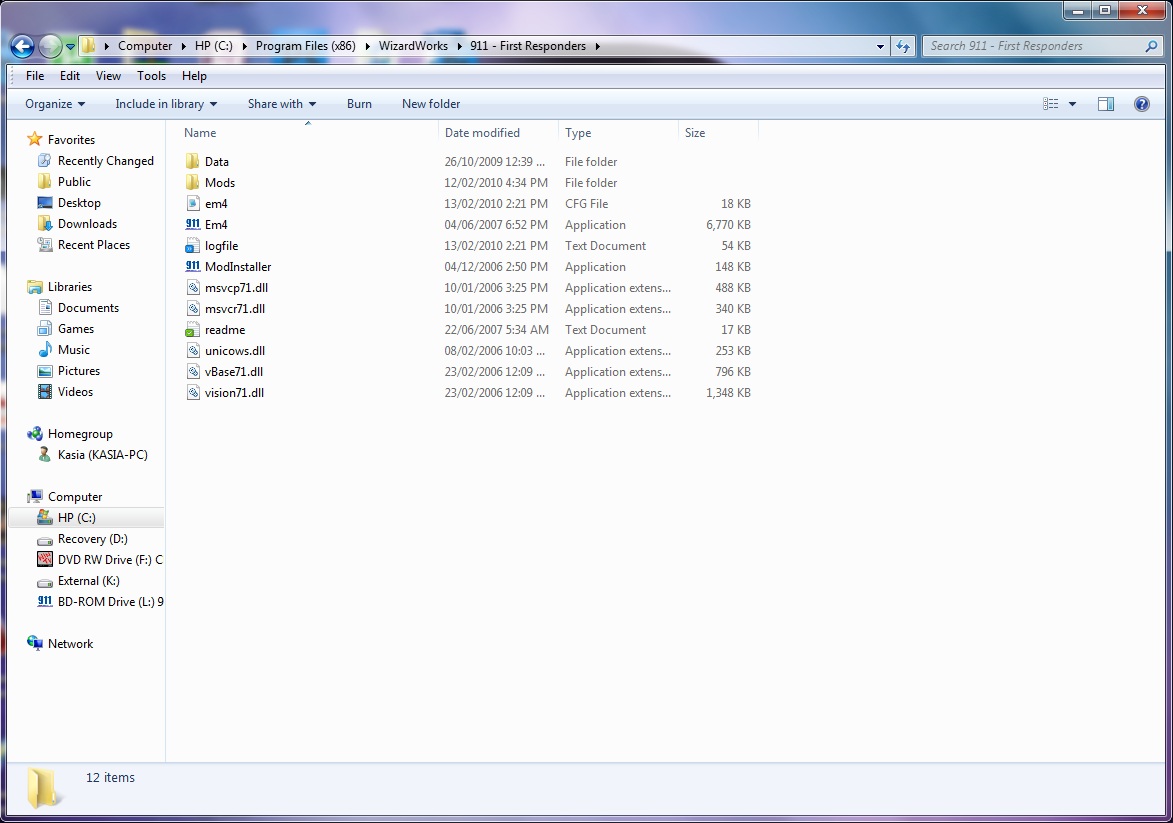The width and height of the screenshot is (1173, 823).
Task: Open the Help menu
Action: 194,76
